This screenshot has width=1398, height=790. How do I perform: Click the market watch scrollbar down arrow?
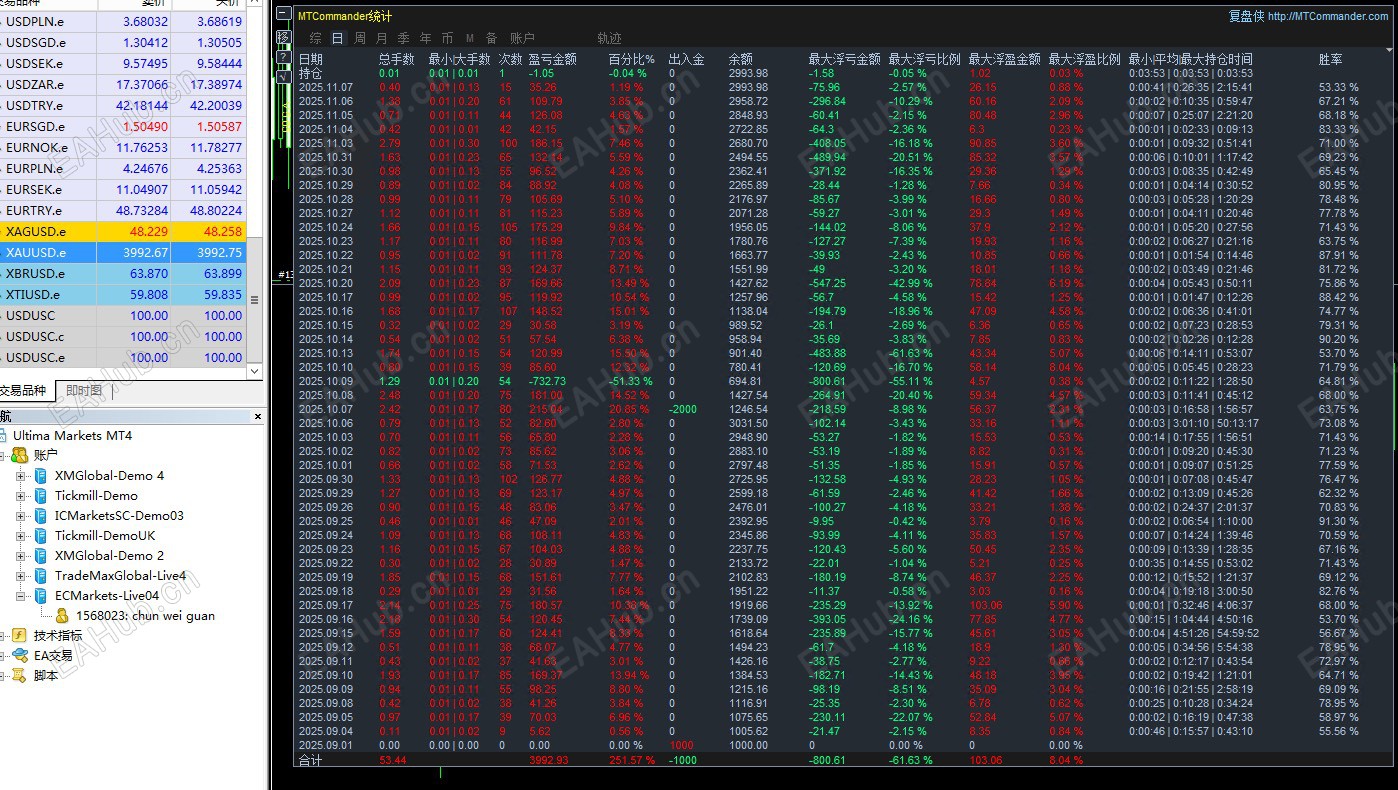[254, 371]
